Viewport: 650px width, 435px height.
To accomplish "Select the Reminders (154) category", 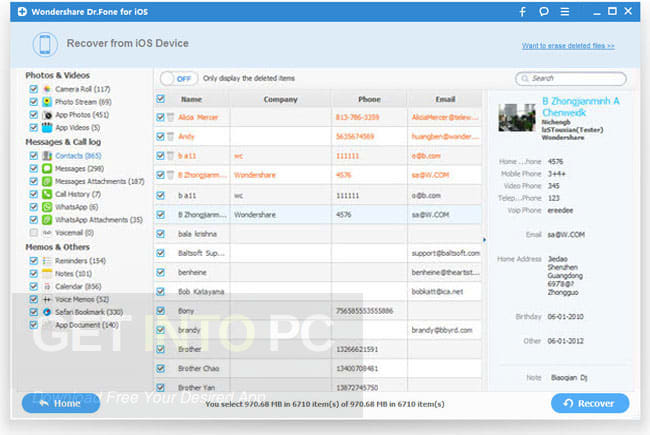I will pos(80,260).
